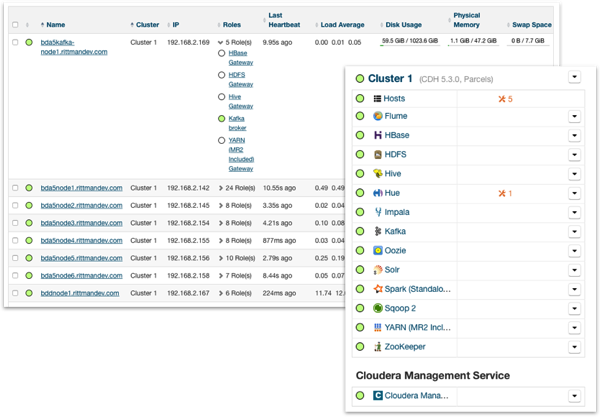Viewport: 600px width, 417px height.
Task: Click the Kafka service icon
Action: click(378, 231)
